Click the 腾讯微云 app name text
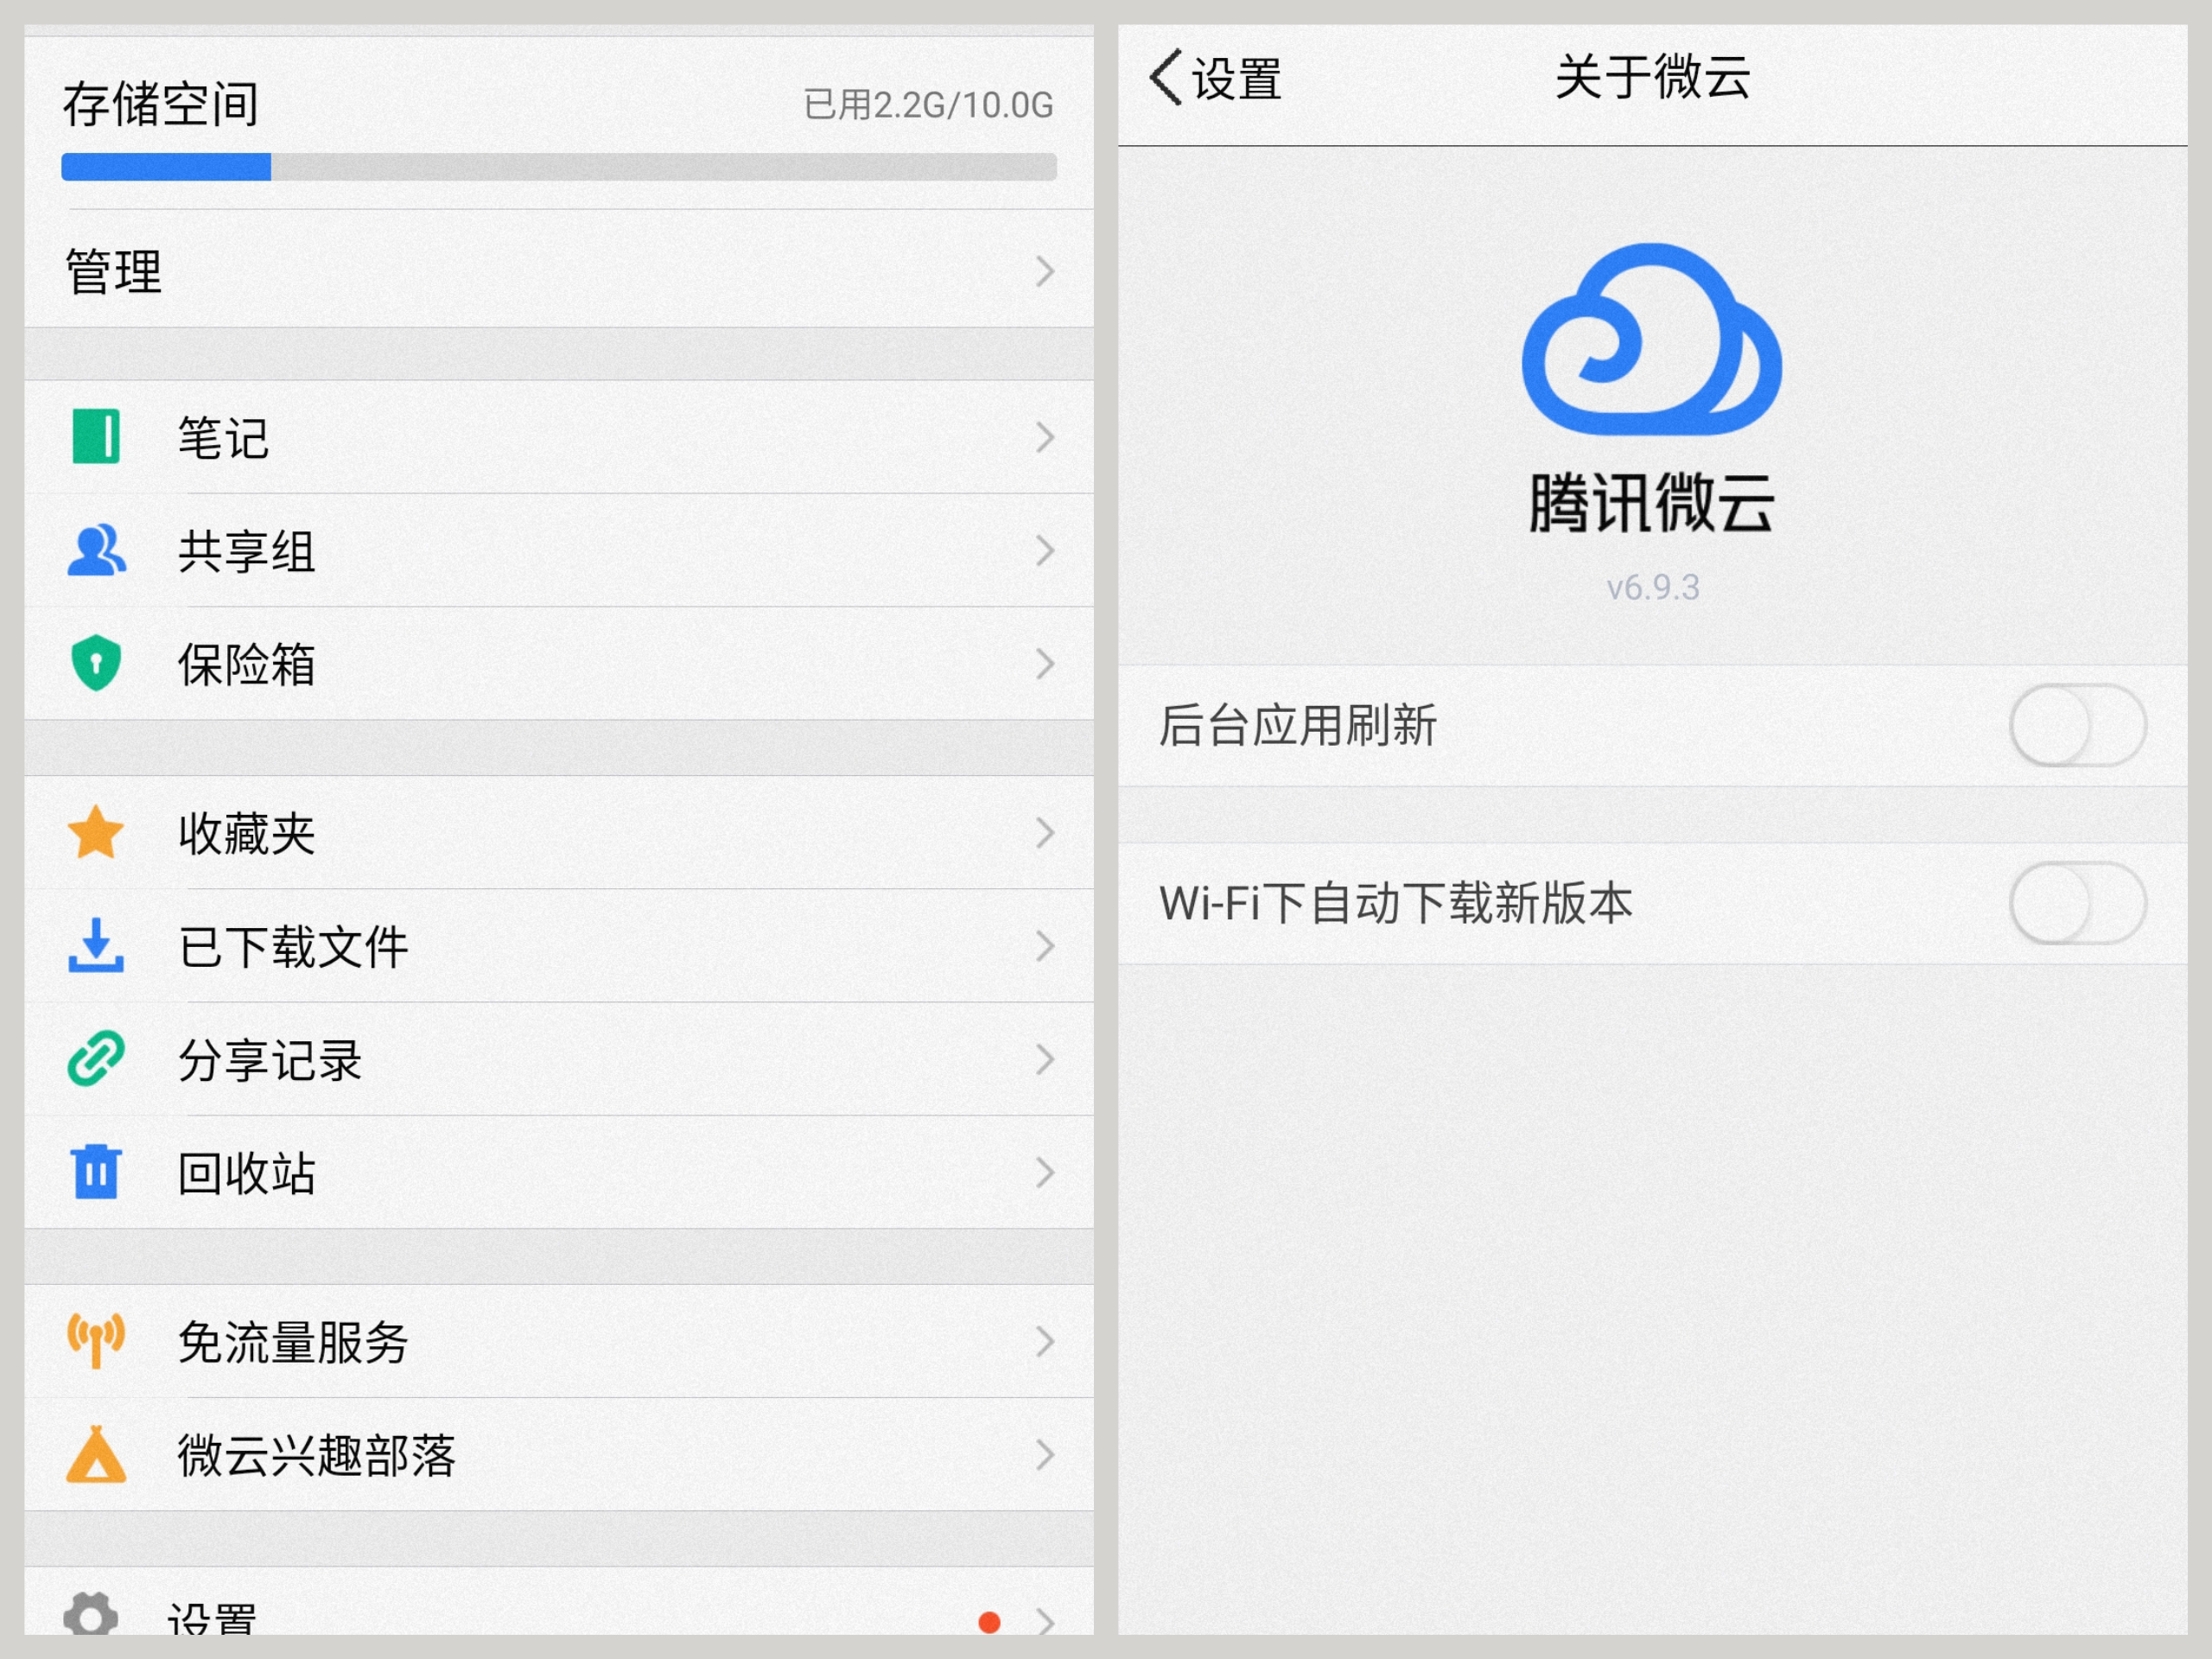The width and height of the screenshot is (2212, 1659). [x=1652, y=503]
